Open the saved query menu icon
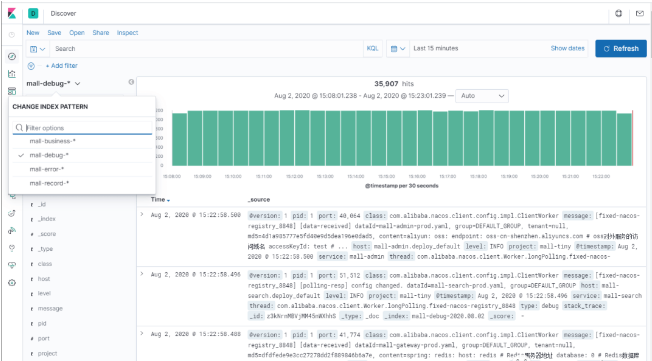 point(37,49)
